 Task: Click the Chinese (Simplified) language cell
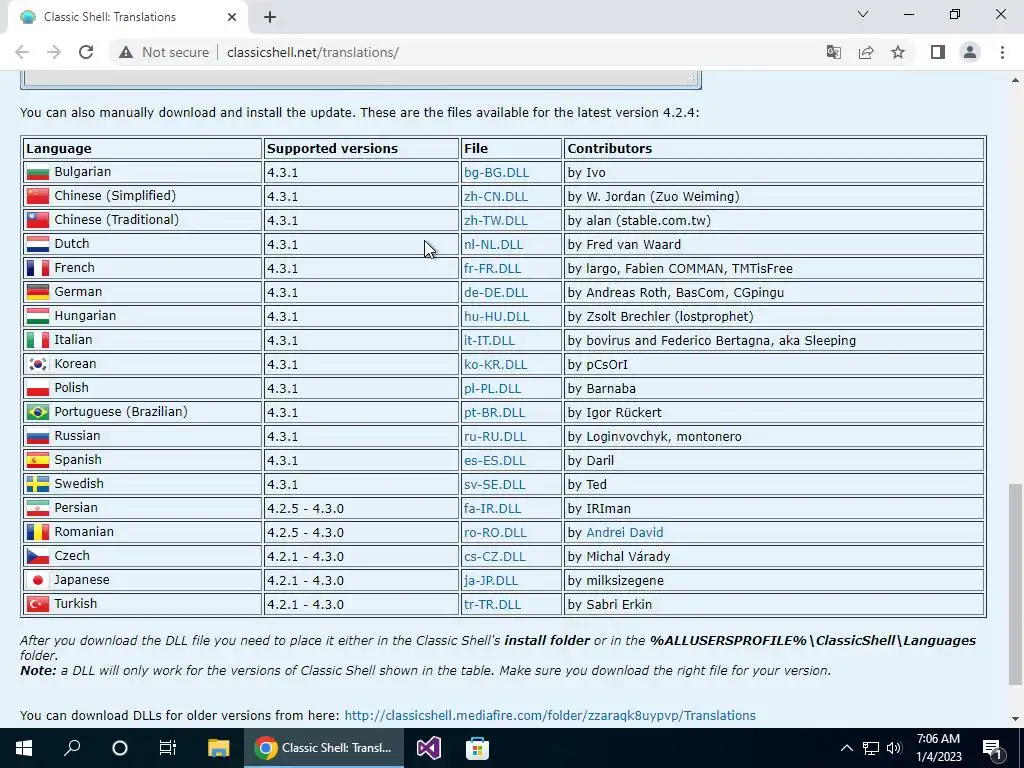point(142,197)
